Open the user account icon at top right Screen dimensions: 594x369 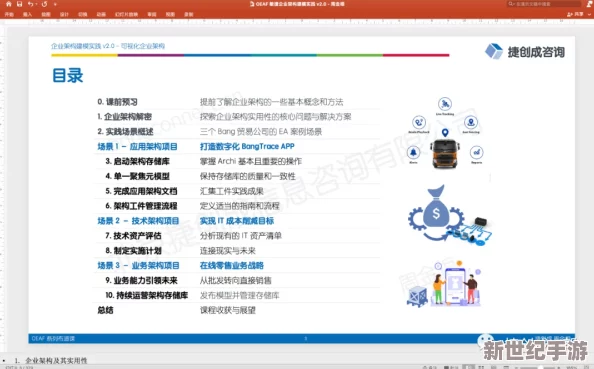[589, 4]
